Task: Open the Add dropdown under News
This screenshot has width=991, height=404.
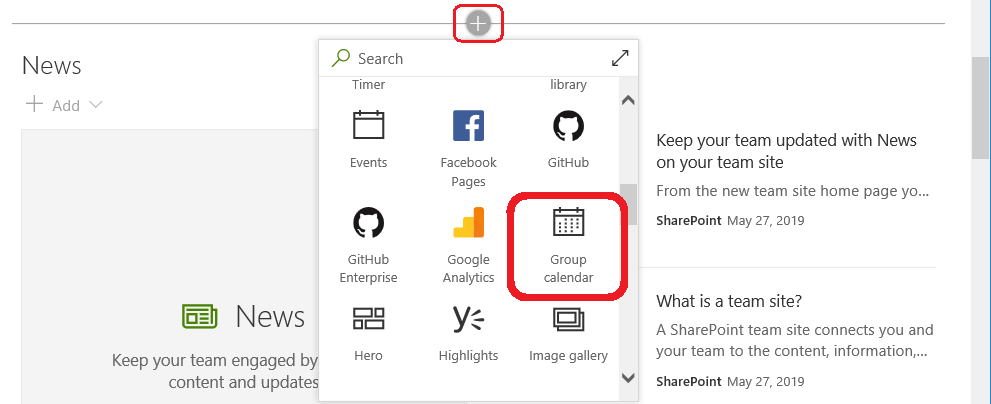Action: pos(64,105)
